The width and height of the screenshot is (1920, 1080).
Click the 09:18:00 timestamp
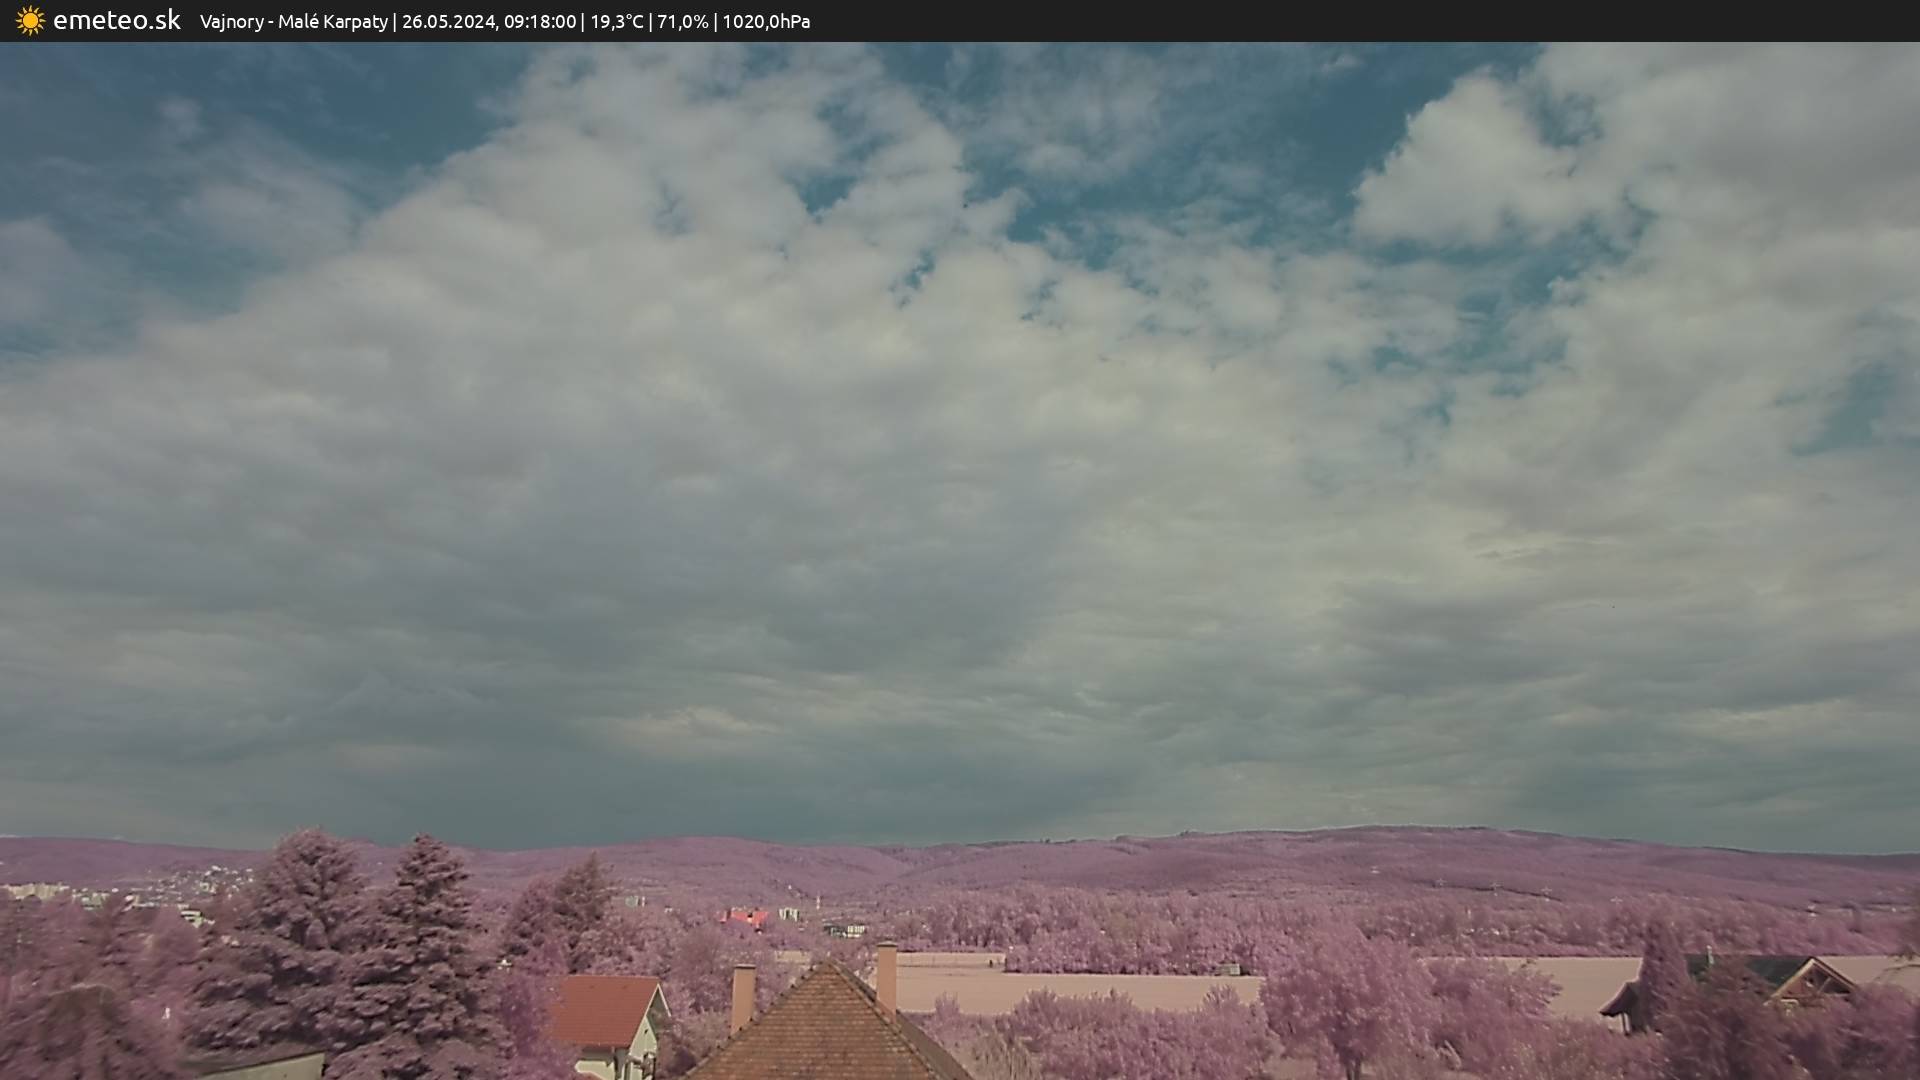pos(540,22)
